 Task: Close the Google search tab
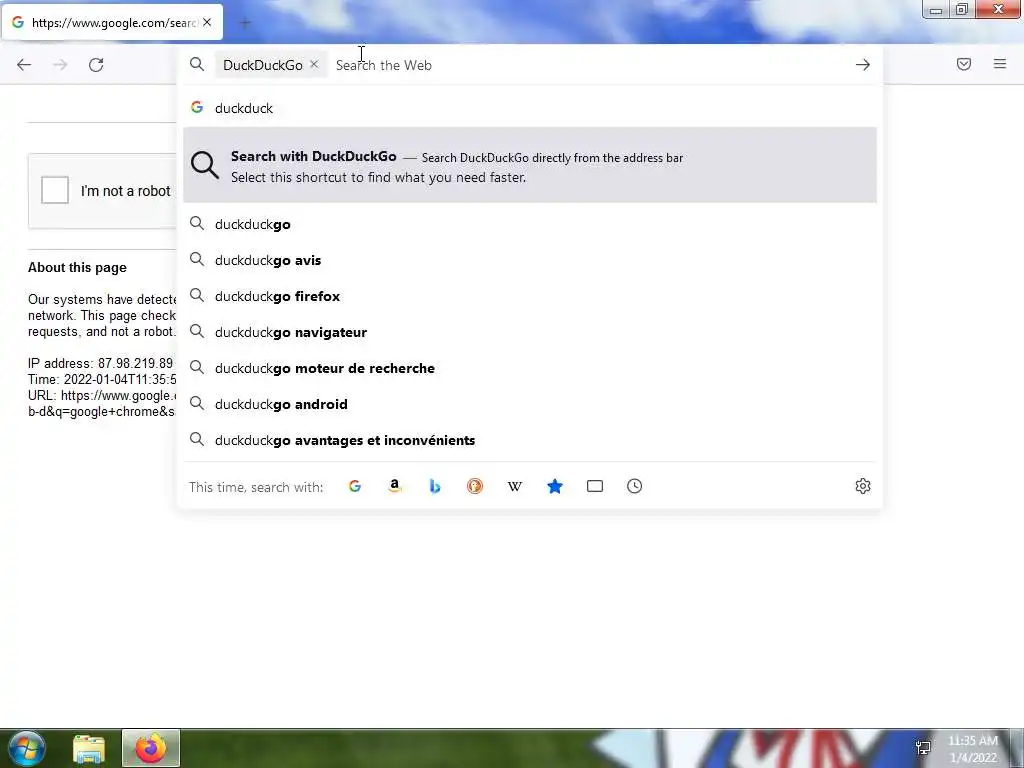207,22
